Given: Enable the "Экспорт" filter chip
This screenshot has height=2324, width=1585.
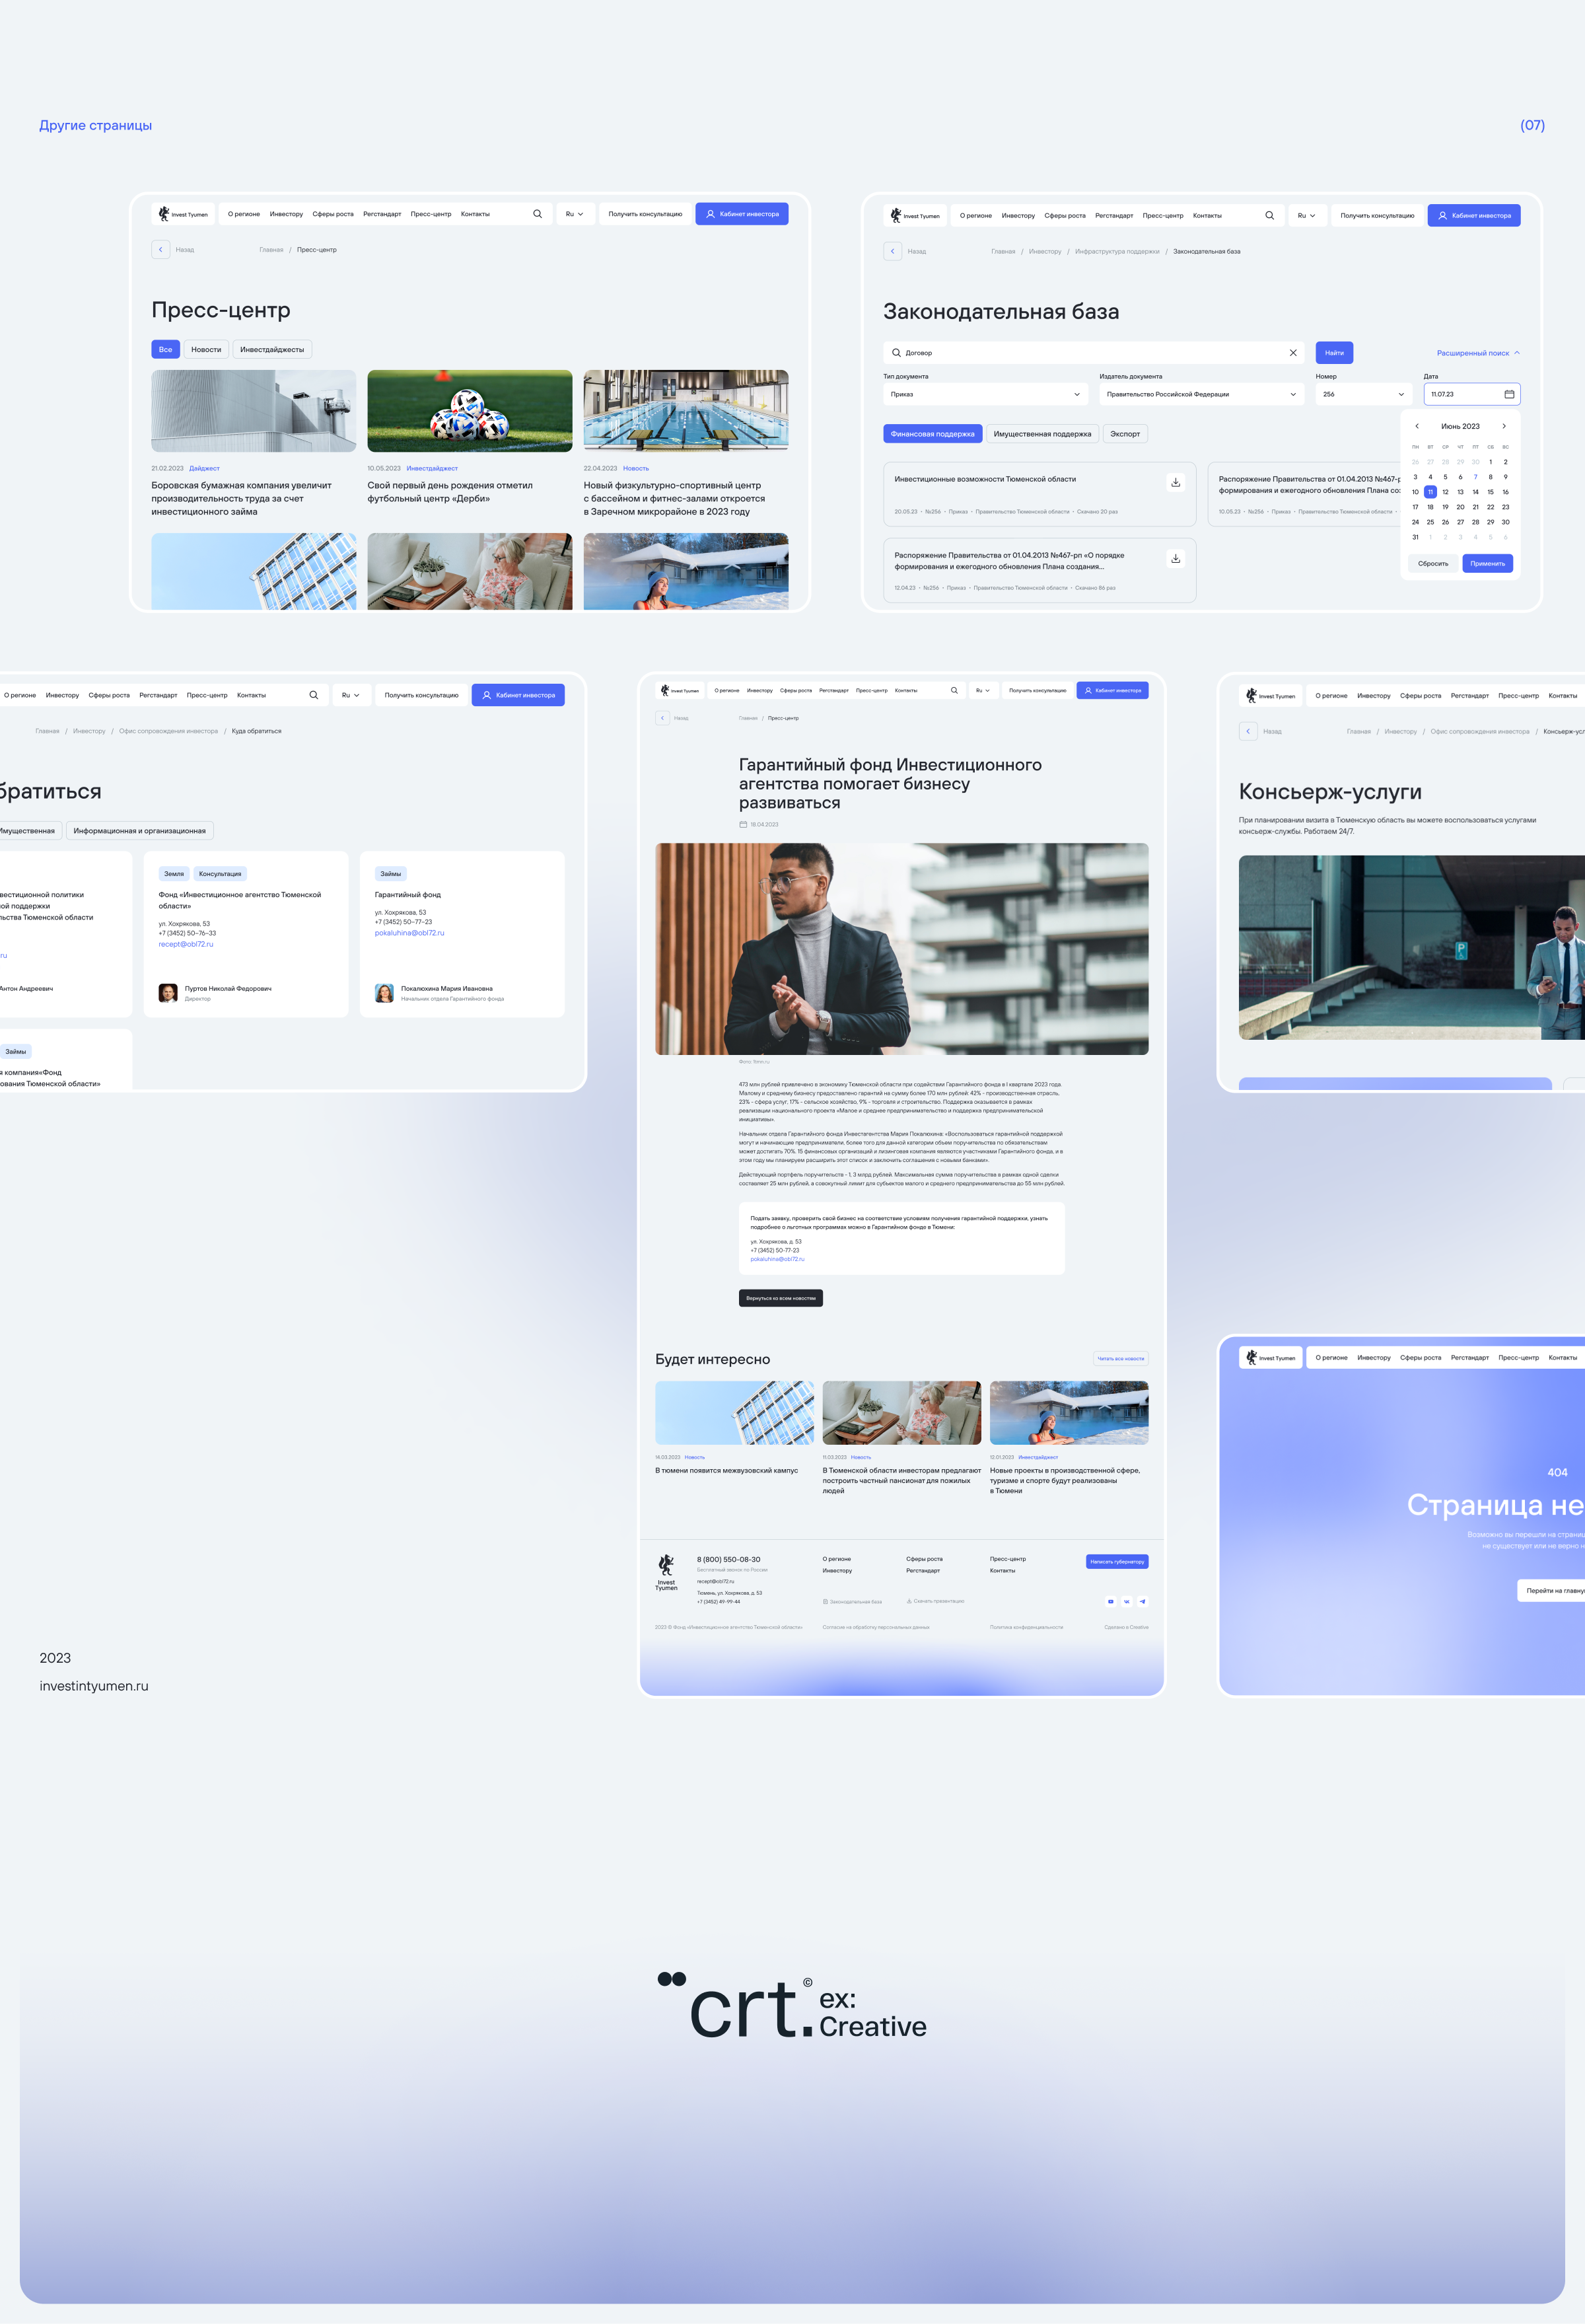Looking at the screenshot, I should point(1124,434).
